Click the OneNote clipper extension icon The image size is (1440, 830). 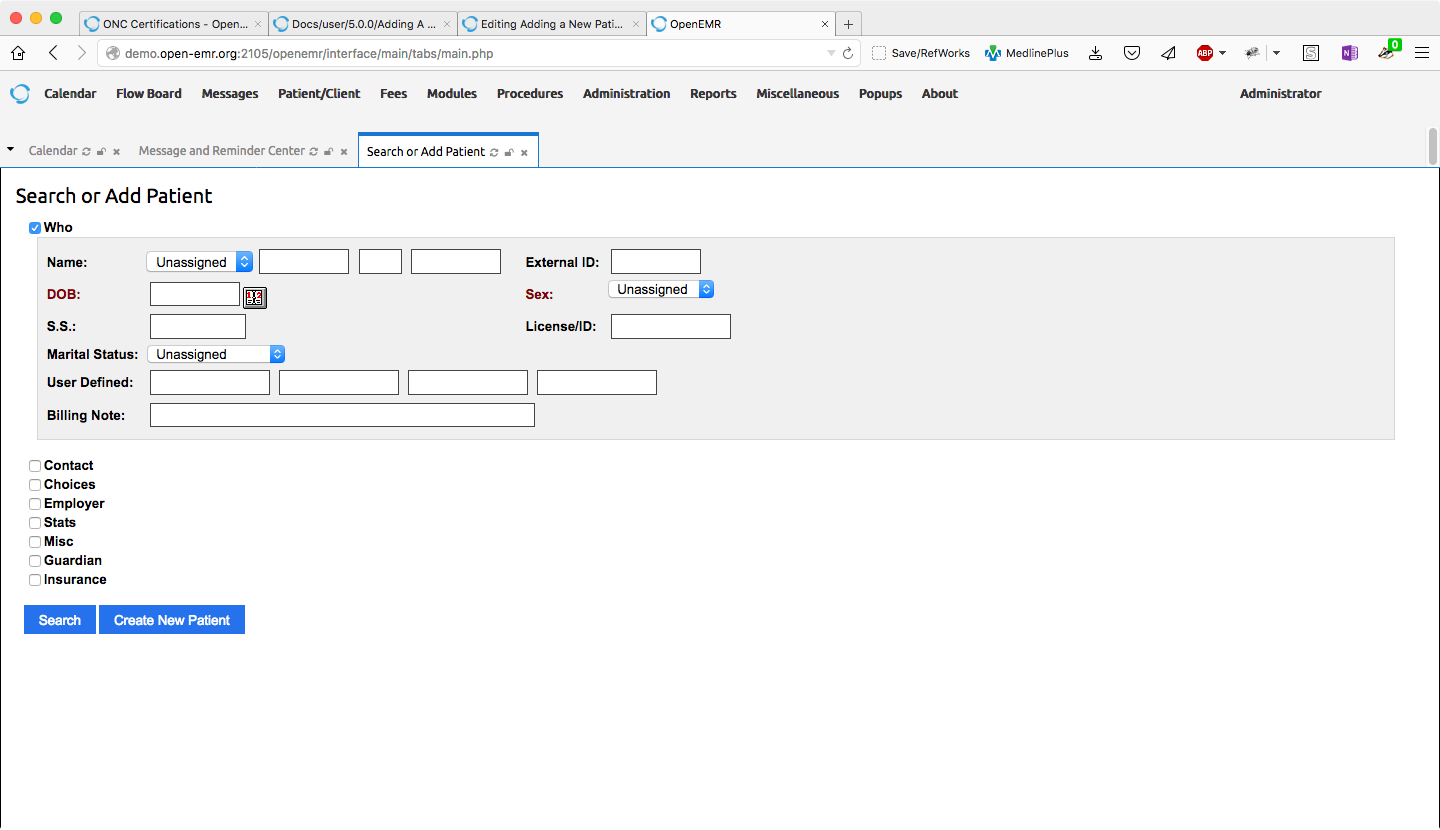pyautogui.click(x=1349, y=53)
